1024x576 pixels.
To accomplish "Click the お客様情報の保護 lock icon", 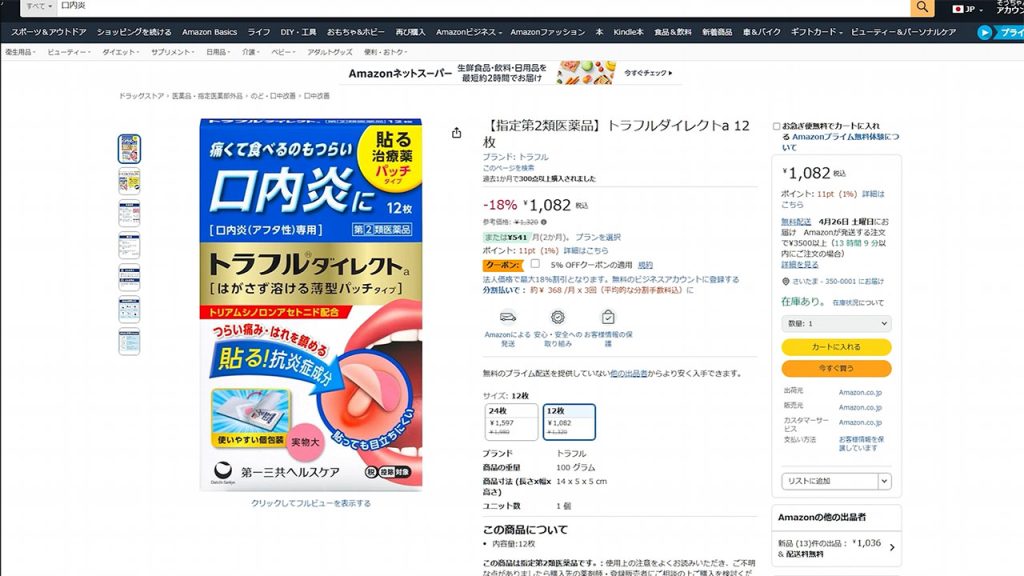I will click(608, 316).
